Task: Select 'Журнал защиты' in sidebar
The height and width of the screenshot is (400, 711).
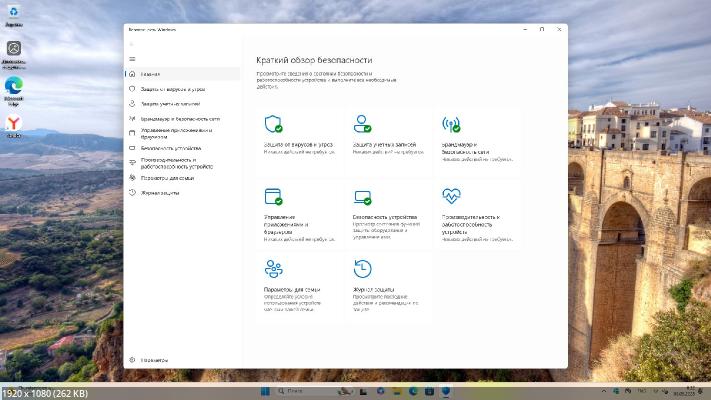Action: [160, 192]
